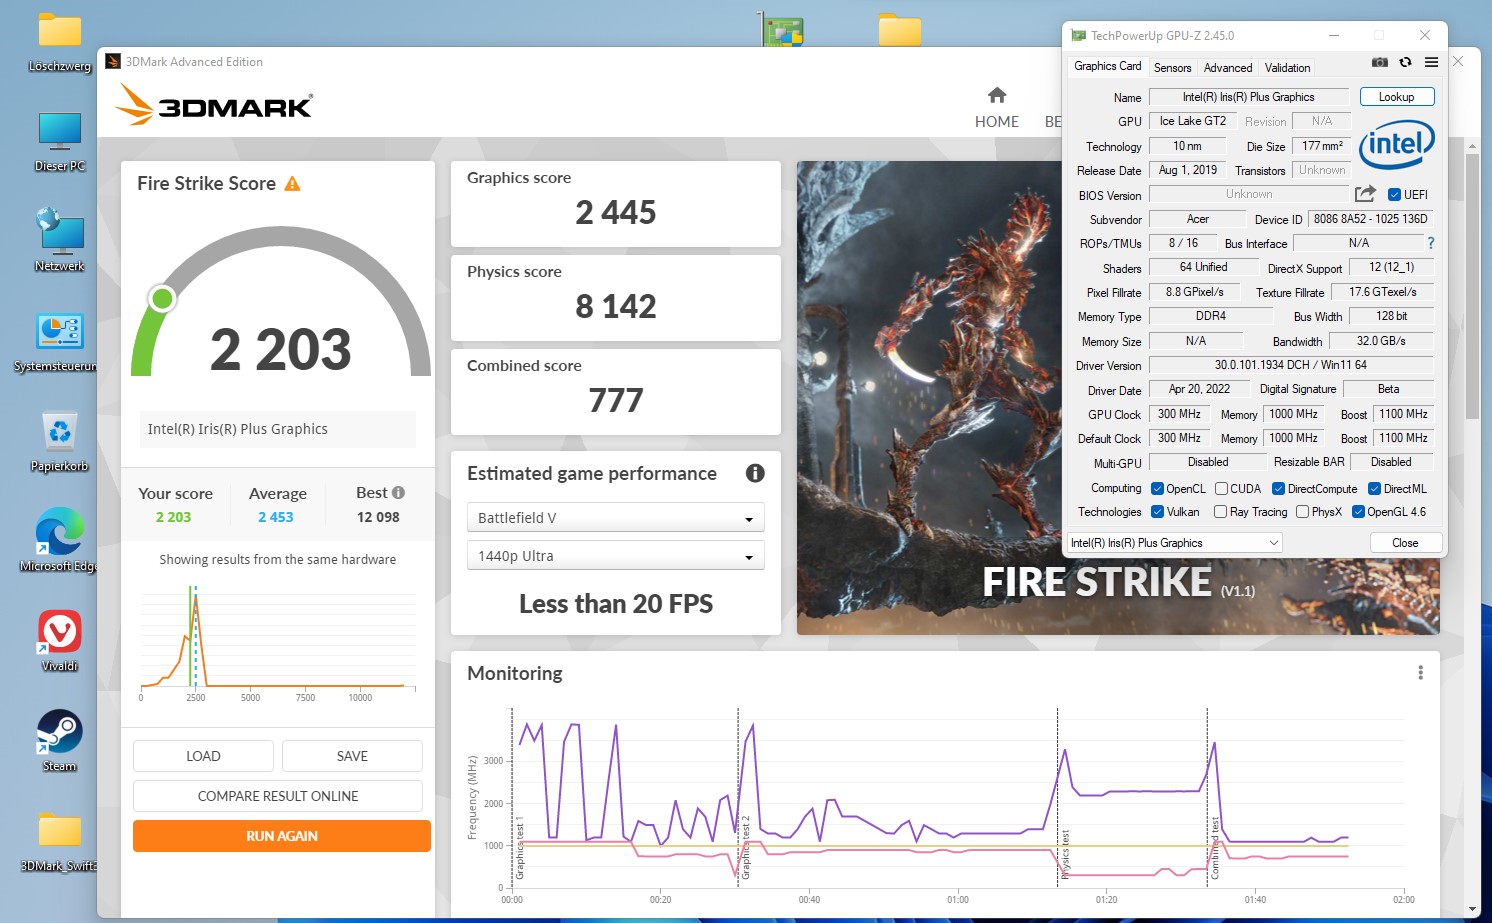1492x923 pixels.
Task: Click the 3DMark logo
Action: 214,104
